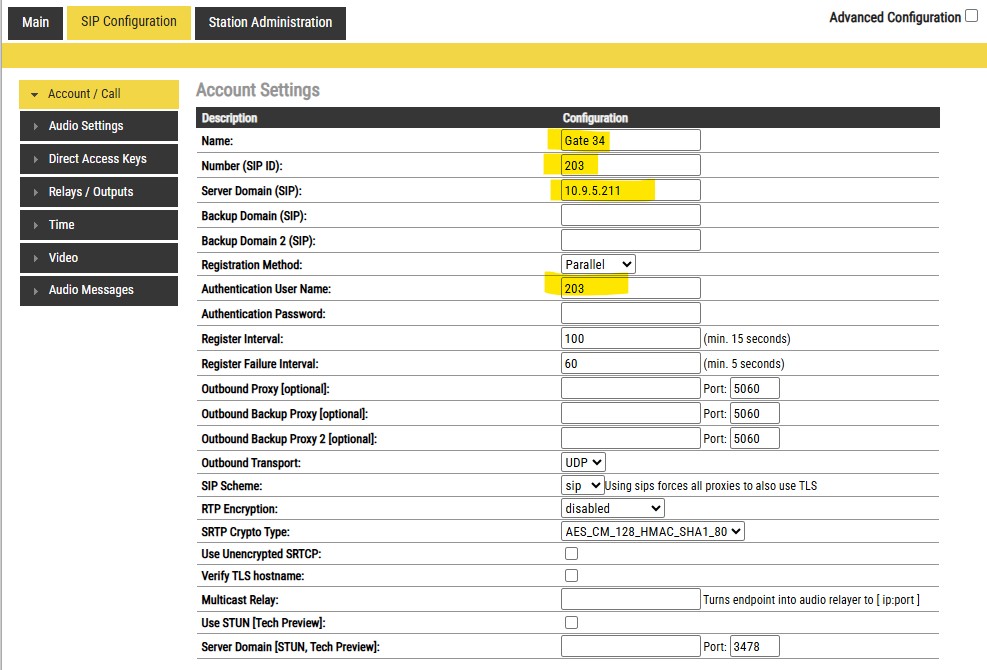Screen dimensions: 987x670
Task: Expand the Relays / Outputs section
Action: [x=98, y=192]
